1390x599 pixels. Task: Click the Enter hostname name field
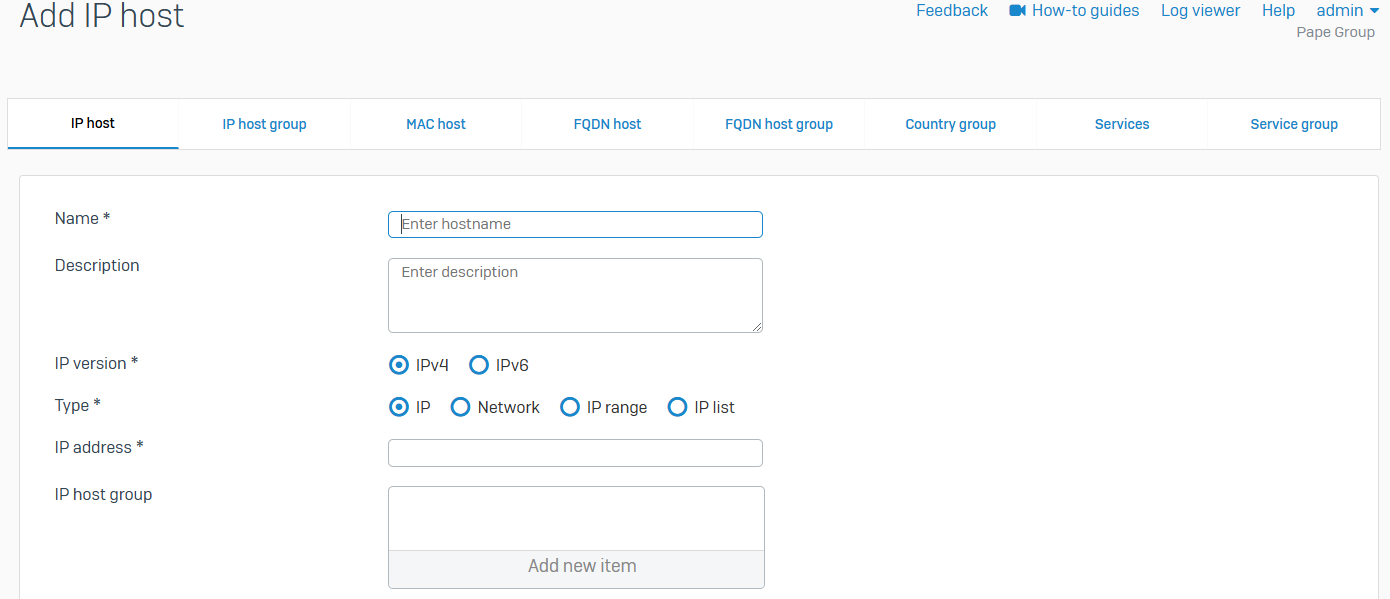pyautogui.click(x=575, y=224)
